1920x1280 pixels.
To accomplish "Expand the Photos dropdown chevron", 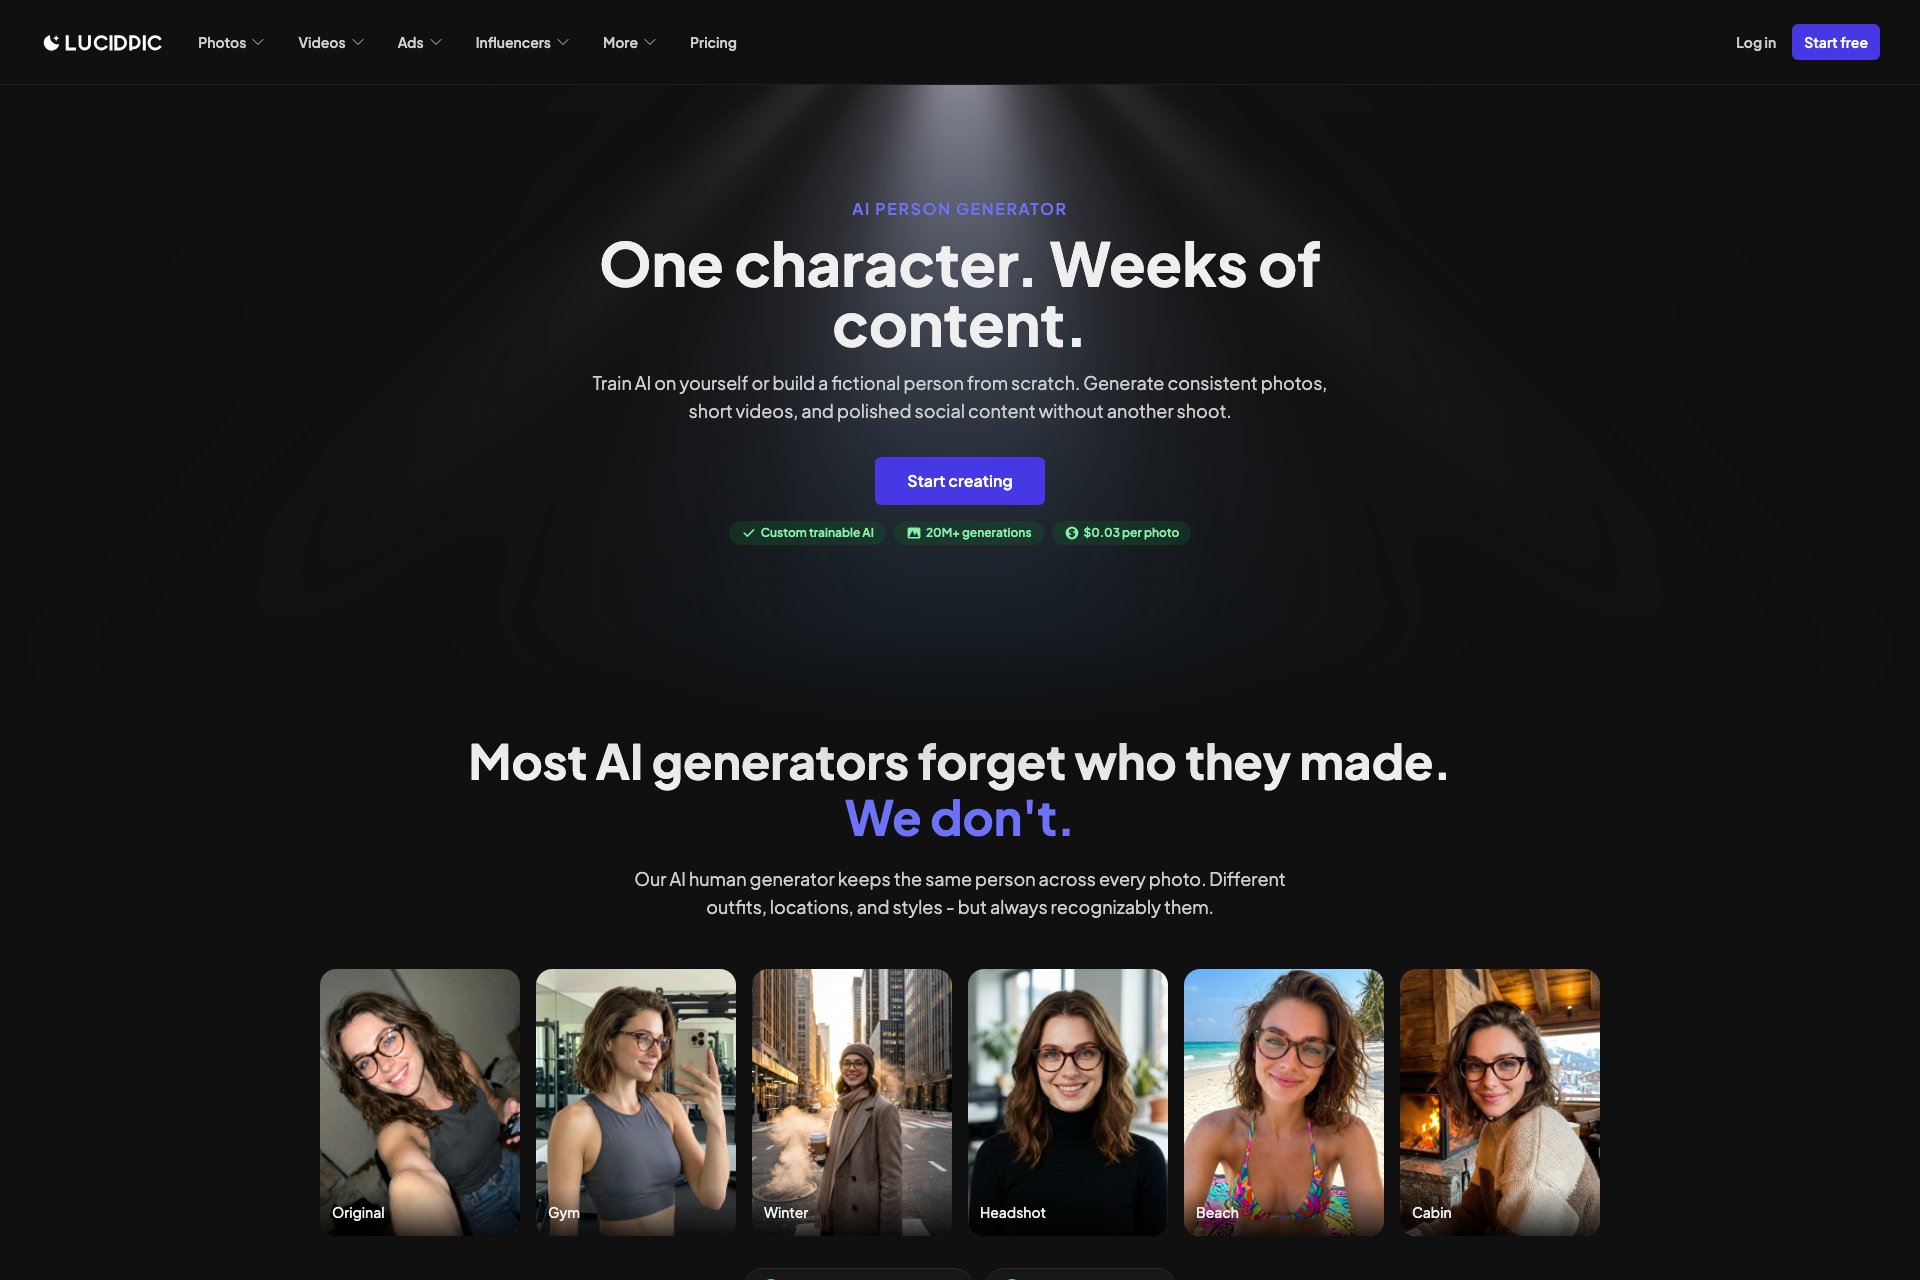I will coord(258,42).
